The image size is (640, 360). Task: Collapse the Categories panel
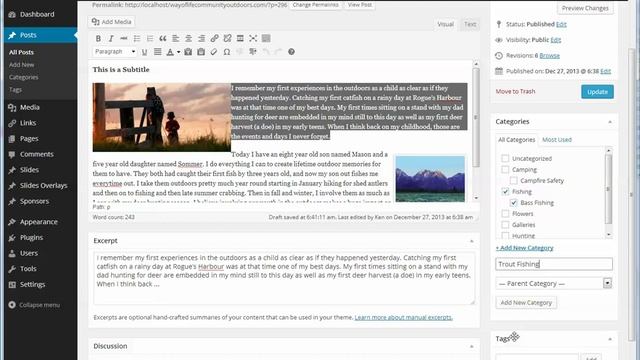point(610,122)
